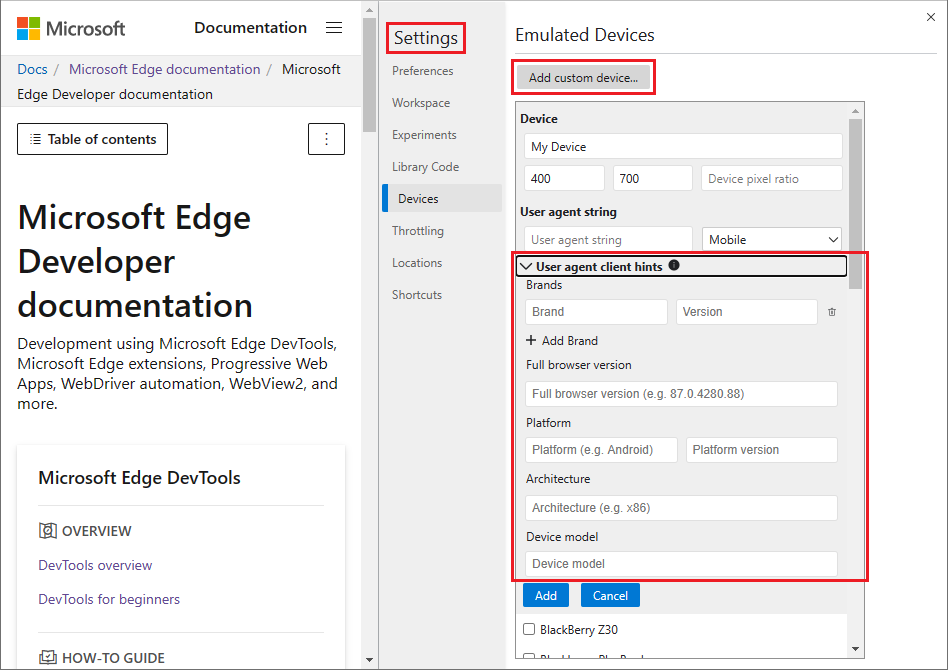
Task: Open the Preferences settings section
Action: [x=424, y=70]
